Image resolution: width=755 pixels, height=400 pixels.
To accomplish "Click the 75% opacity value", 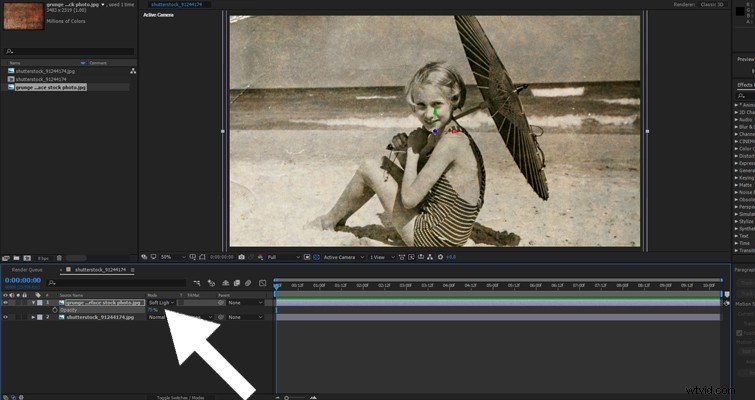I will pyautogui.click(x=152, y=310).
